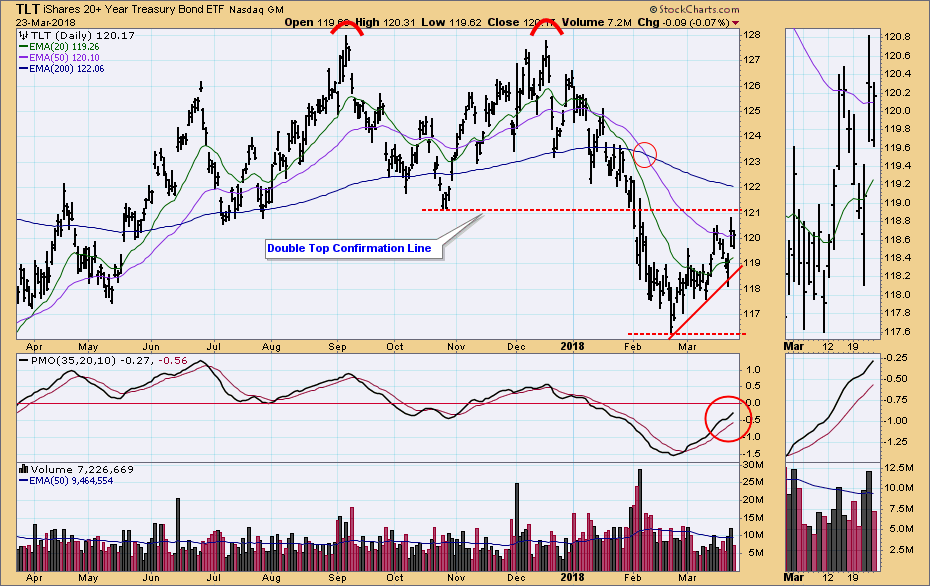Click the red down-arrow change indicator
Image resolution: width=930 pixels, height=586 pixels.
(737, 21)
